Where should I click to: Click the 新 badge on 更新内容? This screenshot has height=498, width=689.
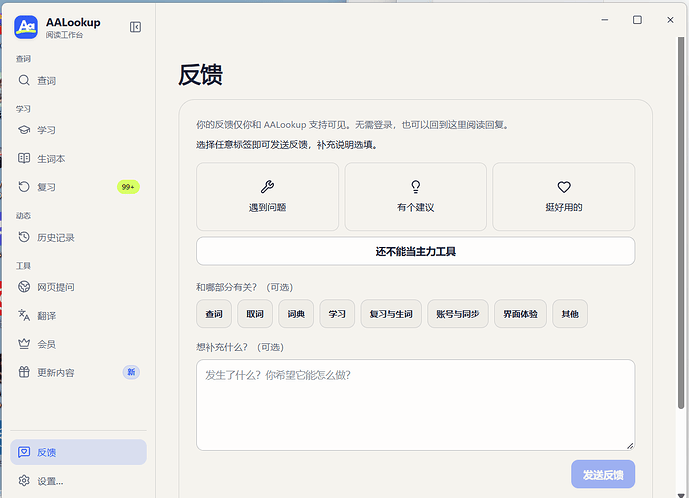click(x=131, y=372)
